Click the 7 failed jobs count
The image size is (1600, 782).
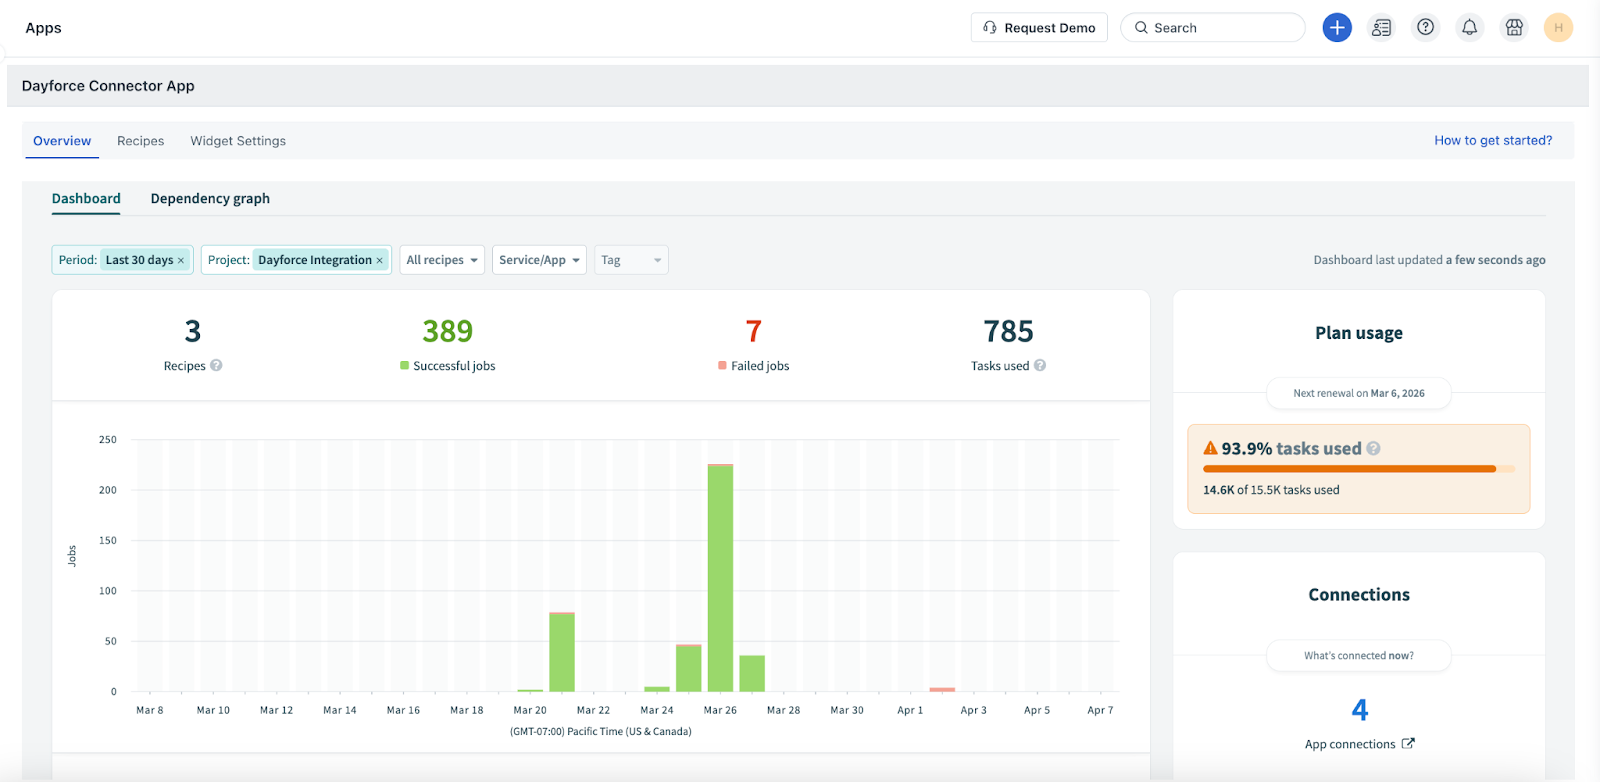click(x=754, y=331)
